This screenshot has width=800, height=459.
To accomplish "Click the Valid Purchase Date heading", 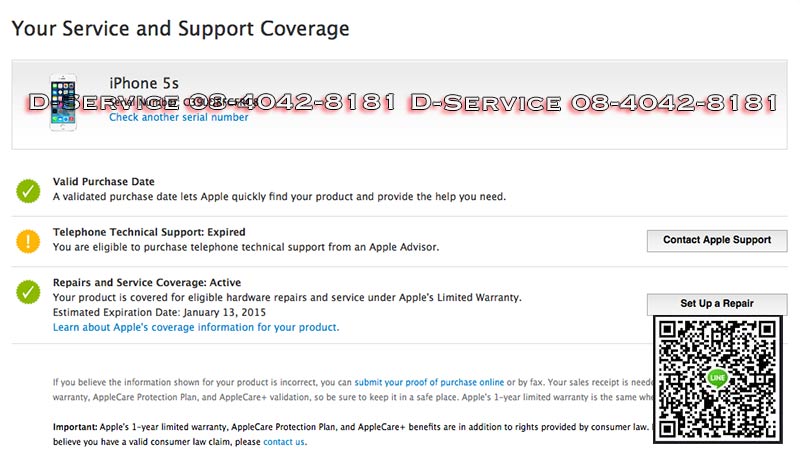I will [104, 182].
